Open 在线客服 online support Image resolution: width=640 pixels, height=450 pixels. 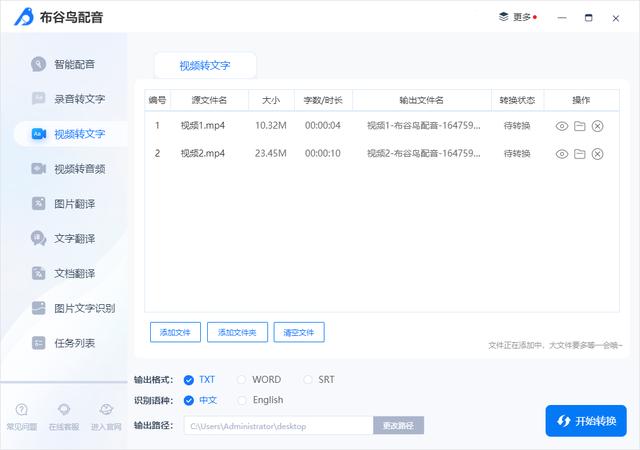tap(64, 410)
